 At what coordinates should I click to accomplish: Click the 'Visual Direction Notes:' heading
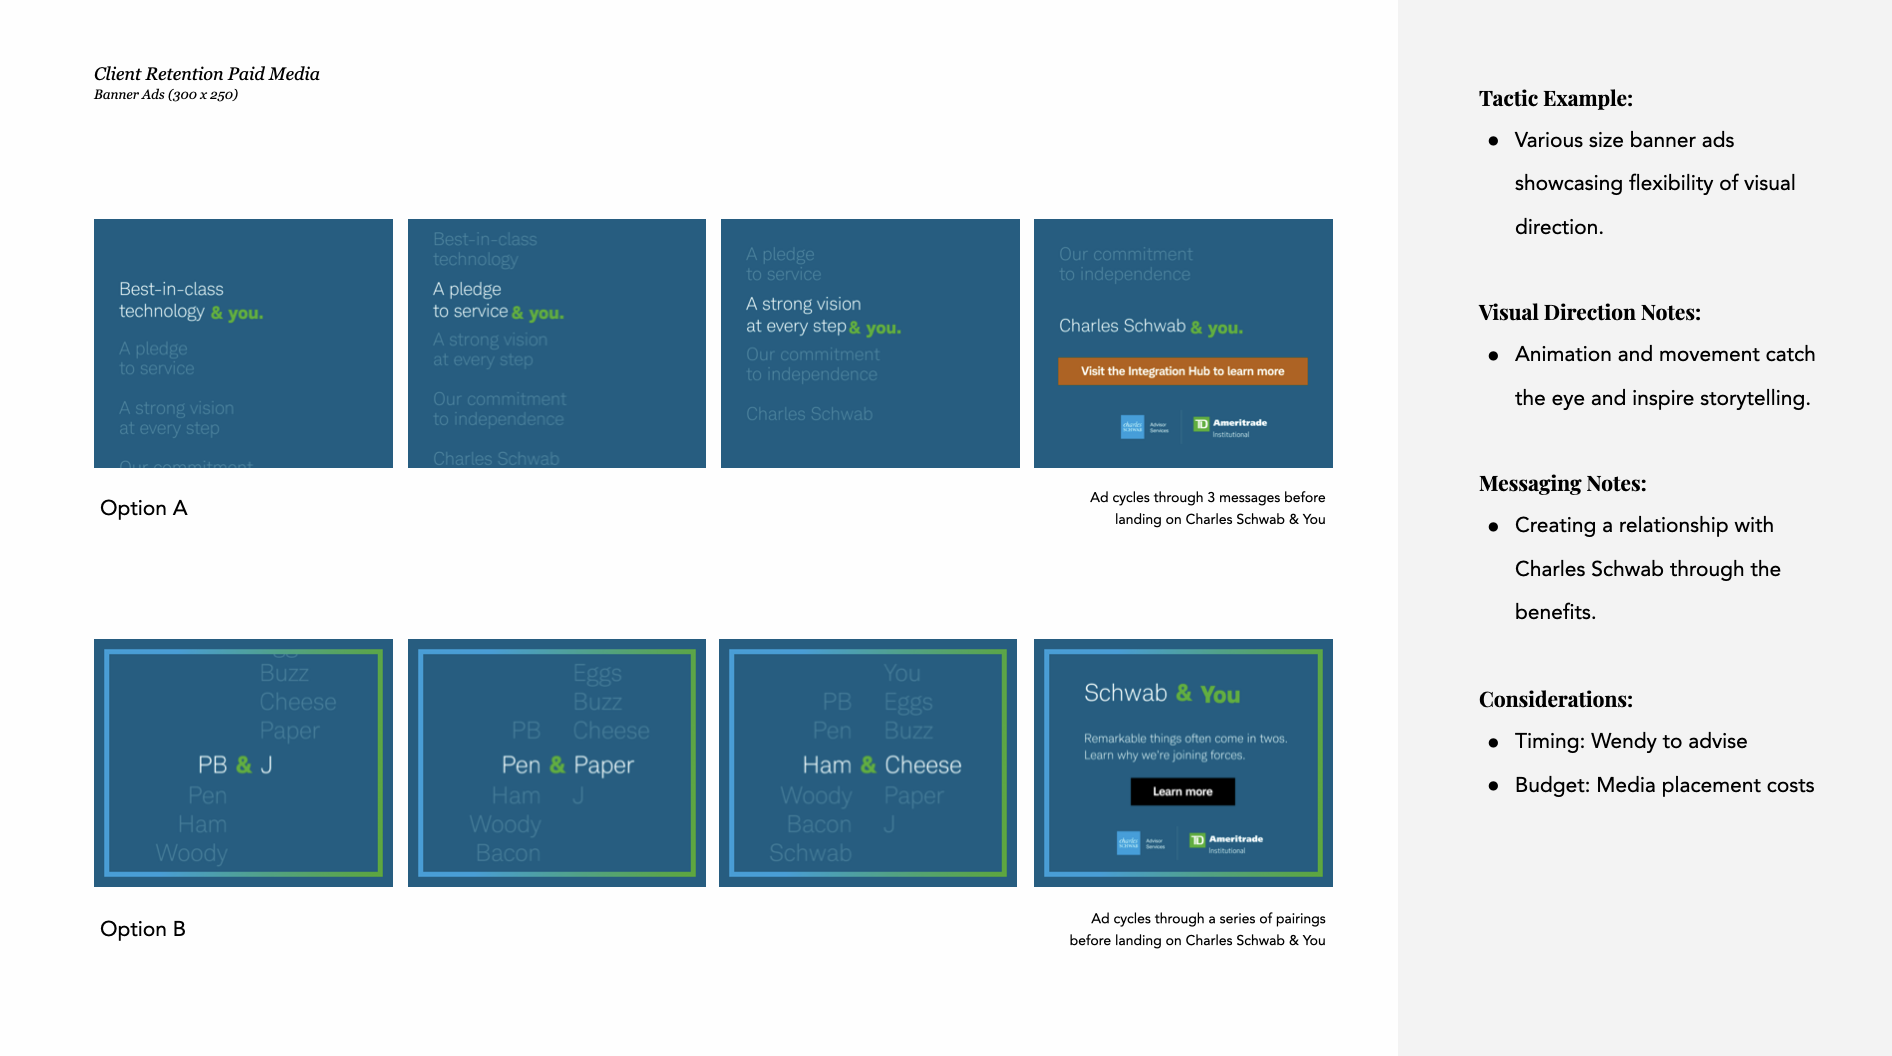(x=1590, y=312)
